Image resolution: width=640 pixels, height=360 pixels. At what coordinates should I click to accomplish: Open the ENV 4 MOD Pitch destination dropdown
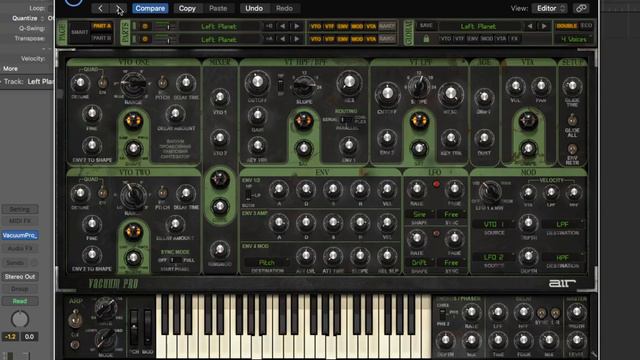point(267,262)
